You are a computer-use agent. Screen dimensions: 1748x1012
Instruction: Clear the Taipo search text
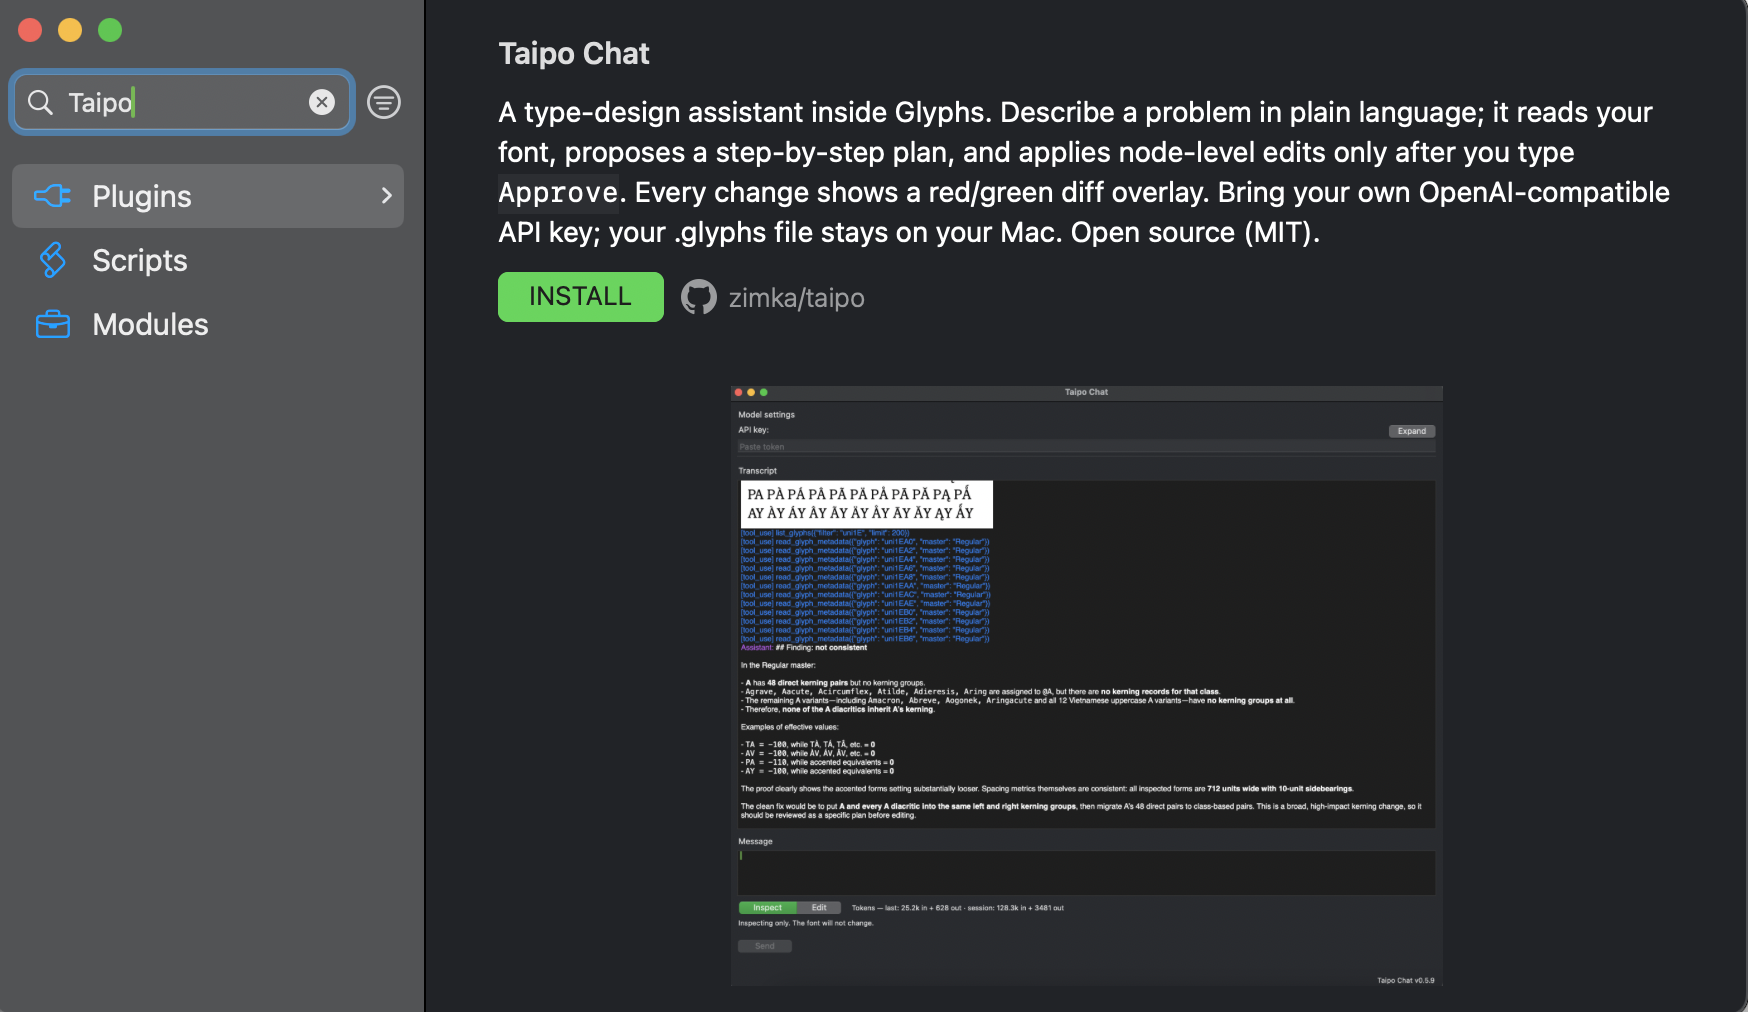(x=322, y=102)
